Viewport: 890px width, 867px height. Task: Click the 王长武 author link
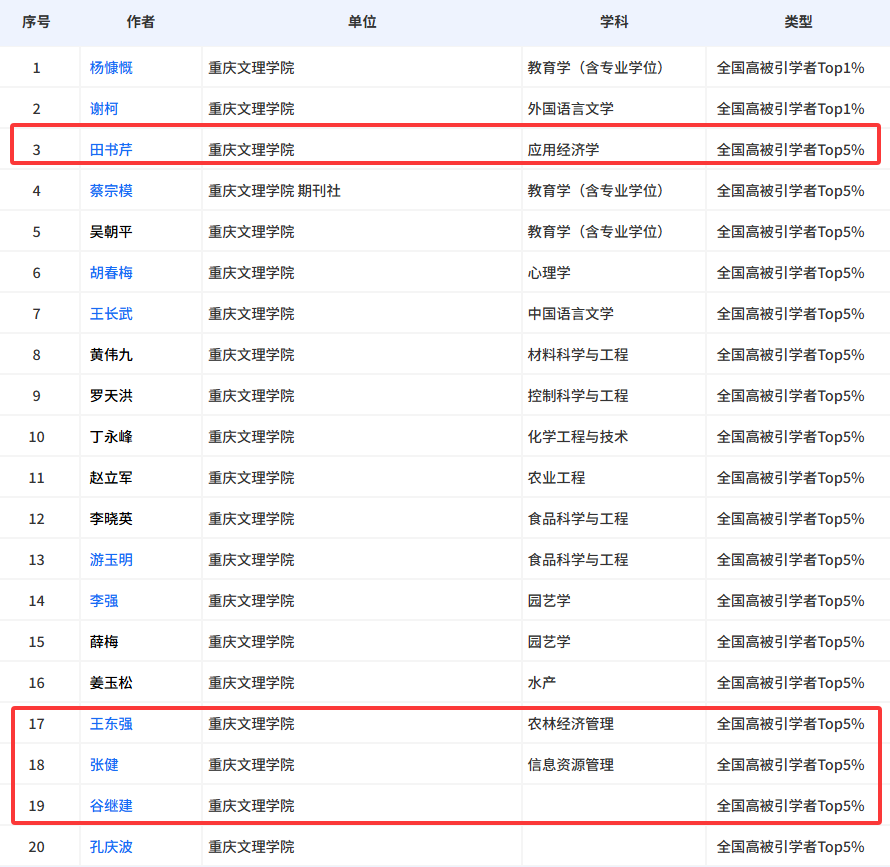110,313
